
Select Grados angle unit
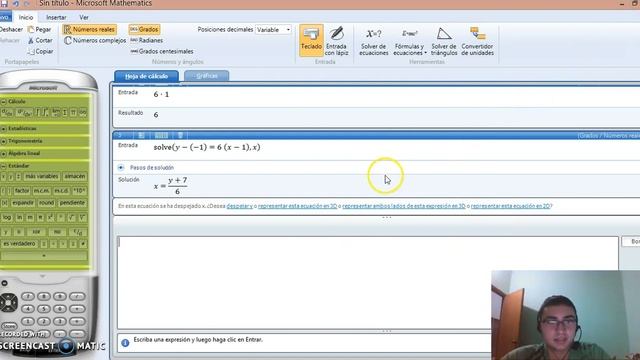click(x=144, y=29)
